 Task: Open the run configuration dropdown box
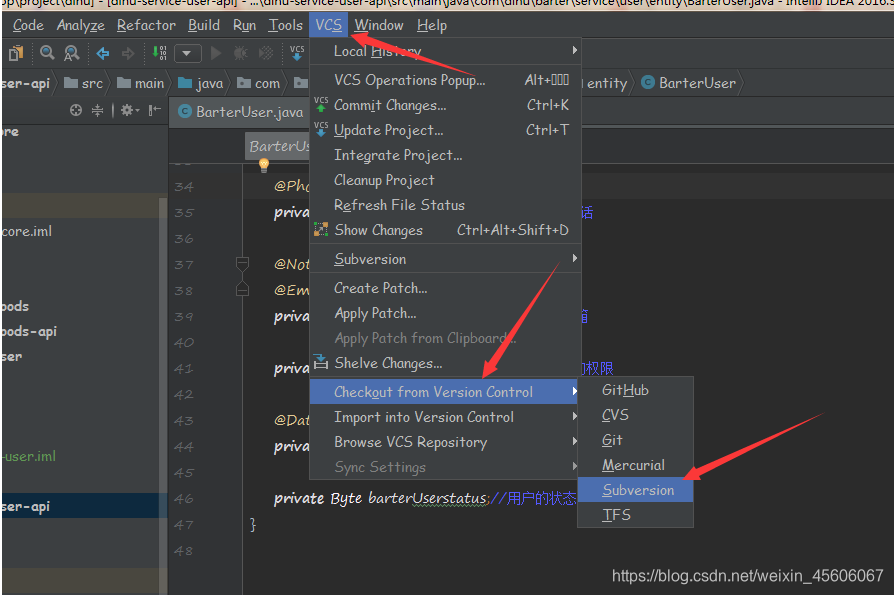[x=188, y=54]
